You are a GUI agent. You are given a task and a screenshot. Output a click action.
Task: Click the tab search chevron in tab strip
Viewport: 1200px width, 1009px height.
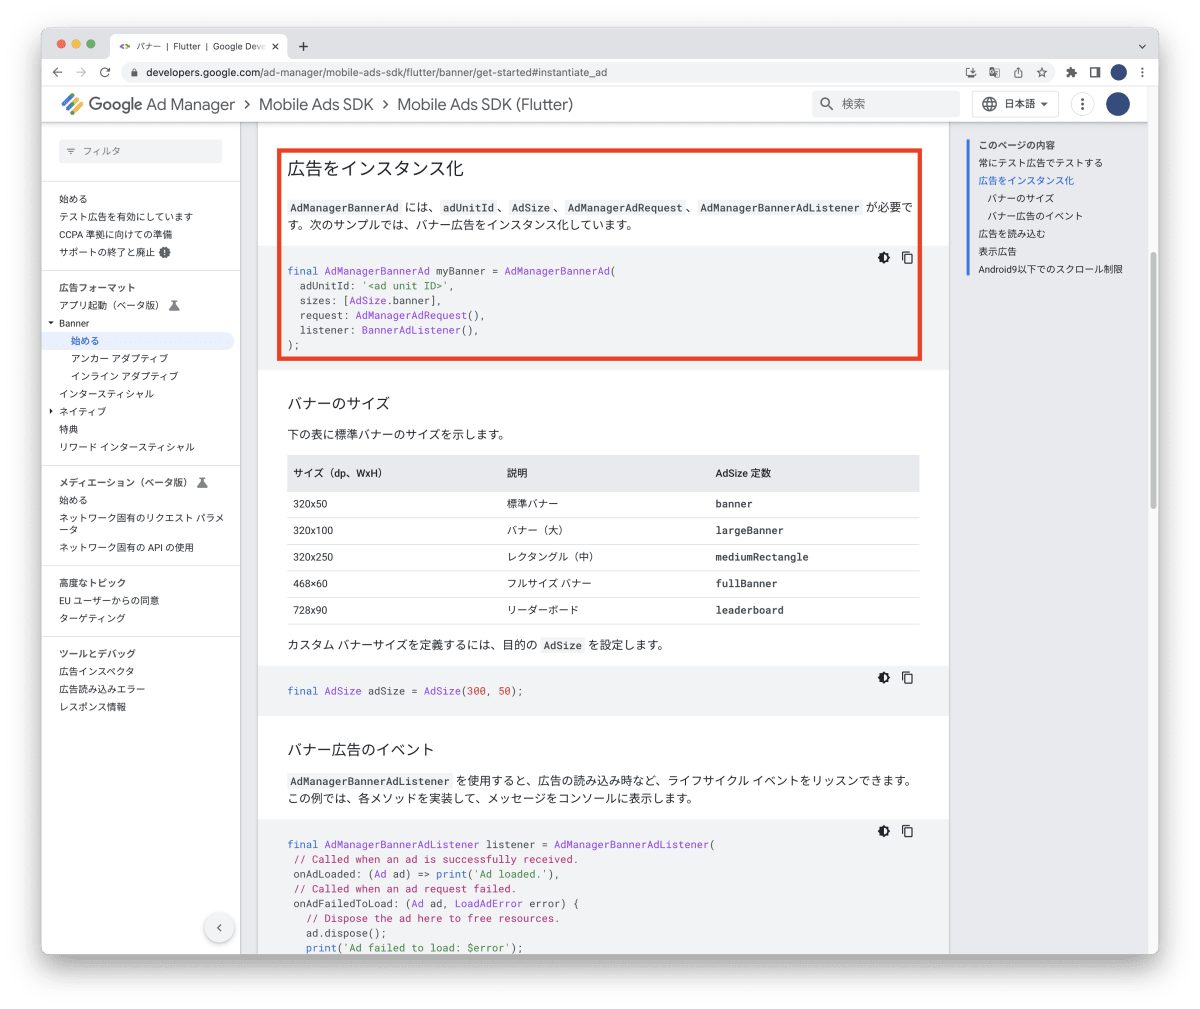(1142, 46)
